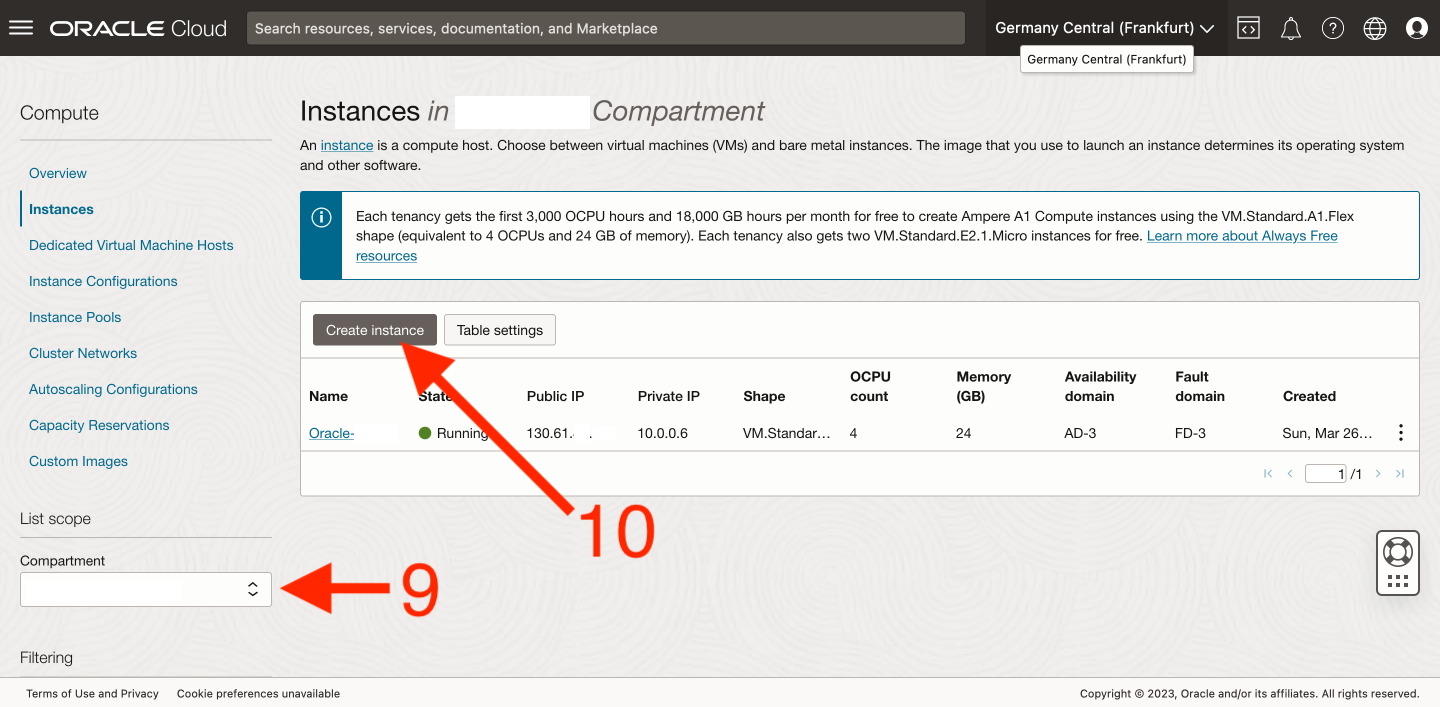Expand the Germany Central region dropdown
The image size is (1440, 707).
[x=1104, y=28]
